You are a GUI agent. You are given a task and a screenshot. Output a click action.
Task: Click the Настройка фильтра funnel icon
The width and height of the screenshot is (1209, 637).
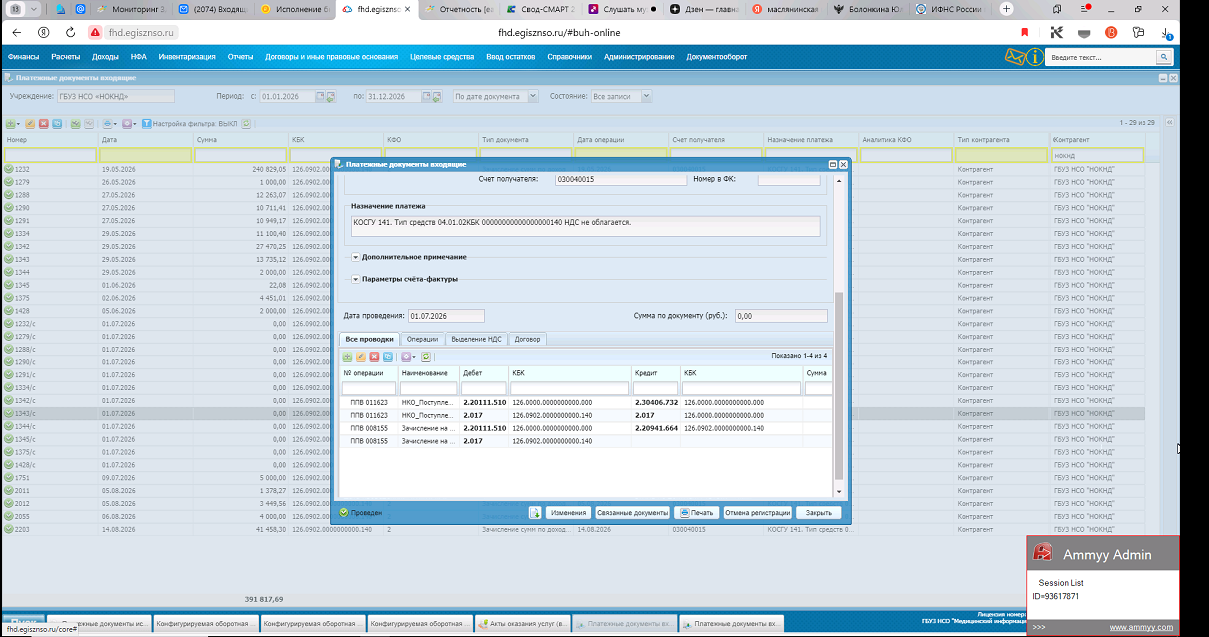pos(146,124)
